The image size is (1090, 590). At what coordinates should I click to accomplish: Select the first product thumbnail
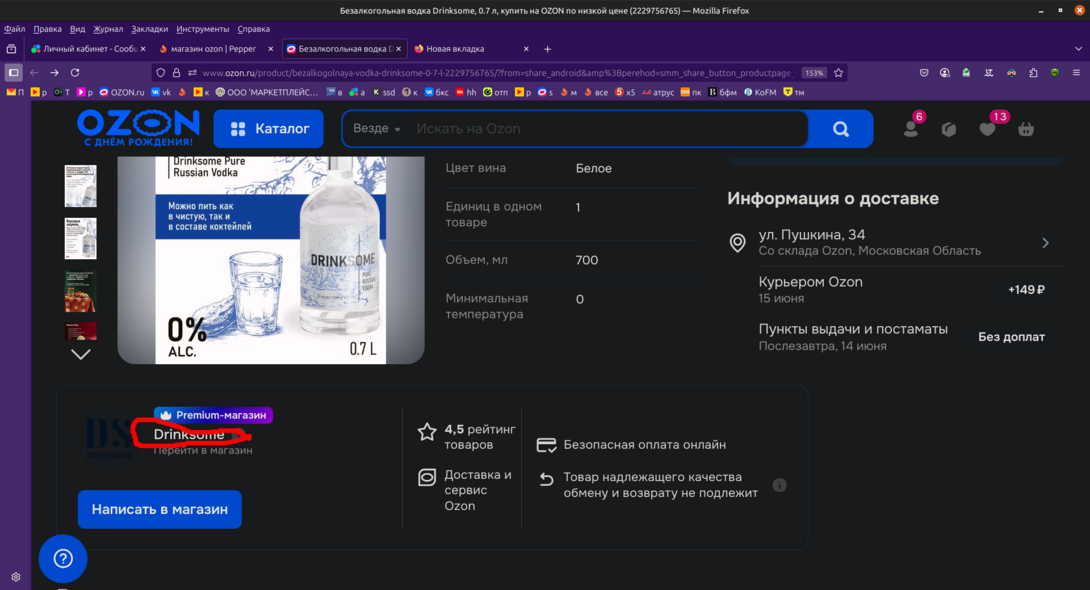coord(81,186)
